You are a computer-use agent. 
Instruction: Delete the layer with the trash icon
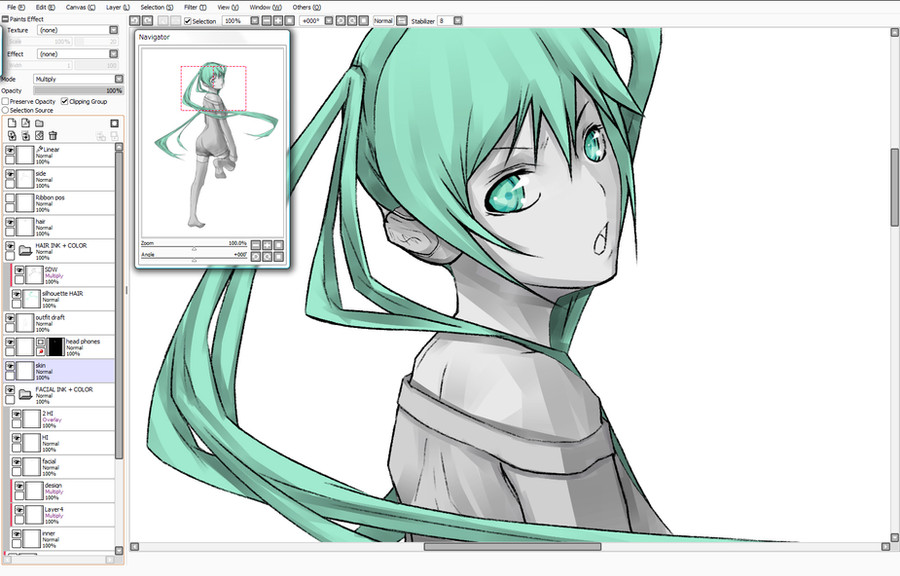(x=53, y=135)
